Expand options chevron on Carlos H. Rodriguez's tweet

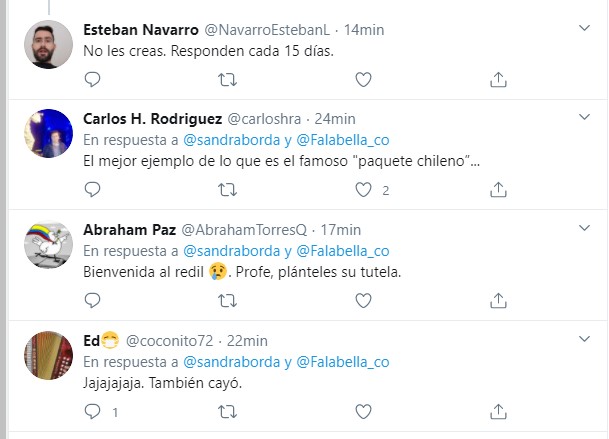pos(585,117)
